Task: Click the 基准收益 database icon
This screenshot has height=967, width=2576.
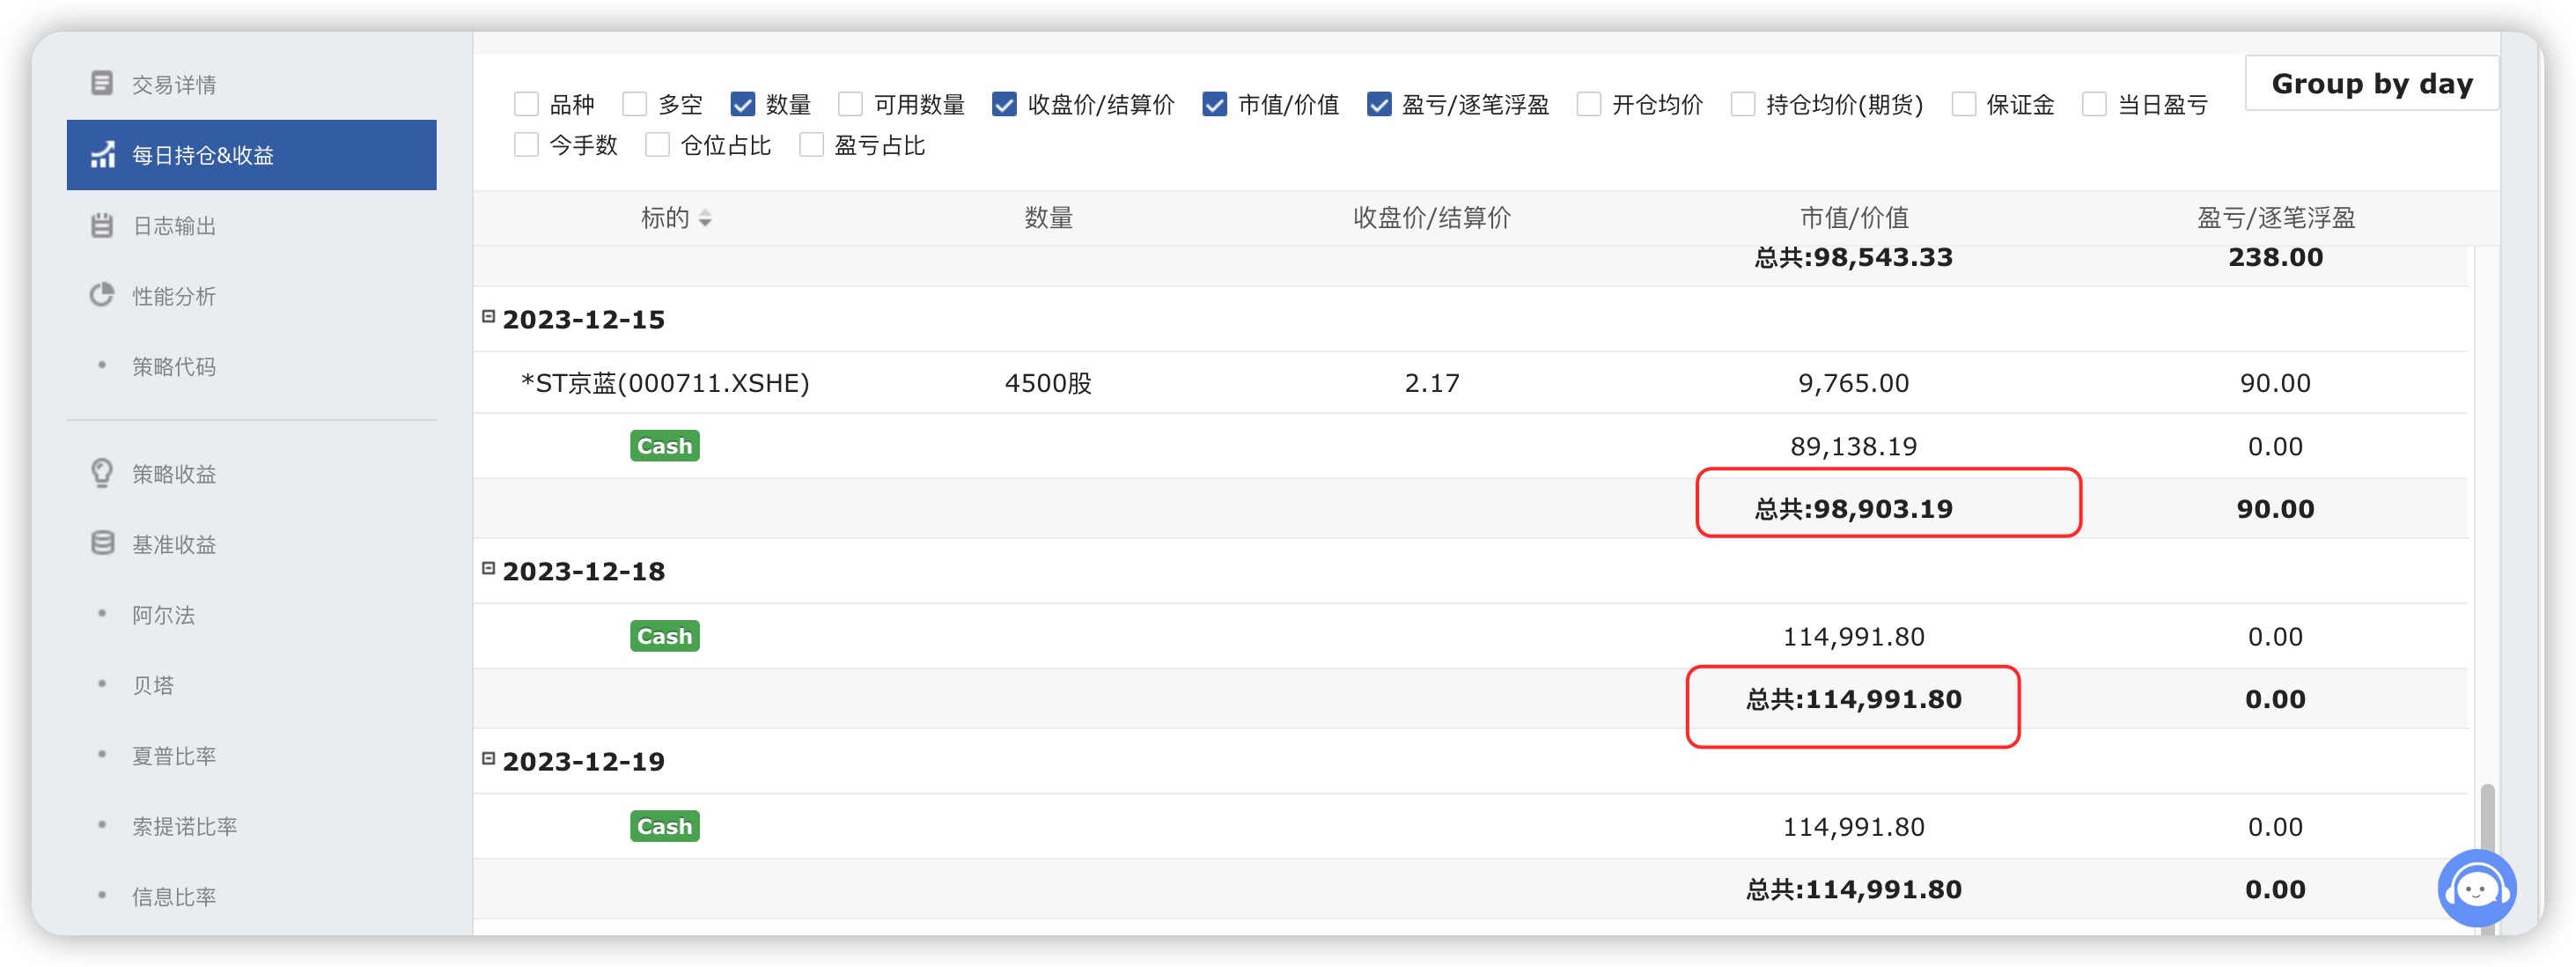Action: 102,543
